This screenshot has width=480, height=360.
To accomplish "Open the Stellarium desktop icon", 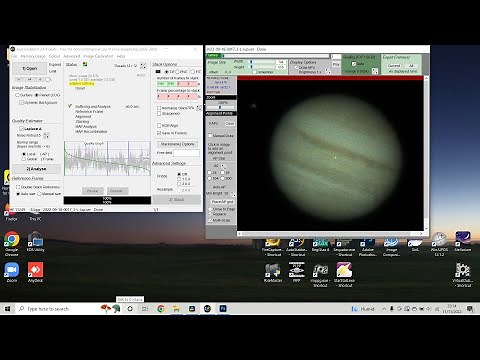I will coord(463,242).
